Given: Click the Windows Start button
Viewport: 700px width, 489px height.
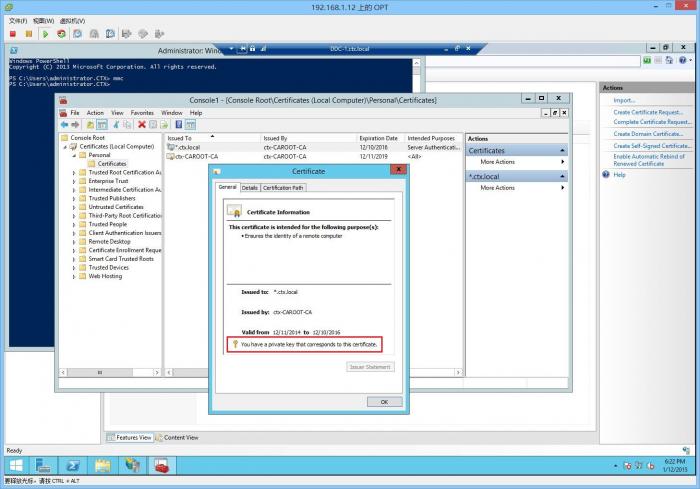Looking at the screenshot, I should click(16, 465).
